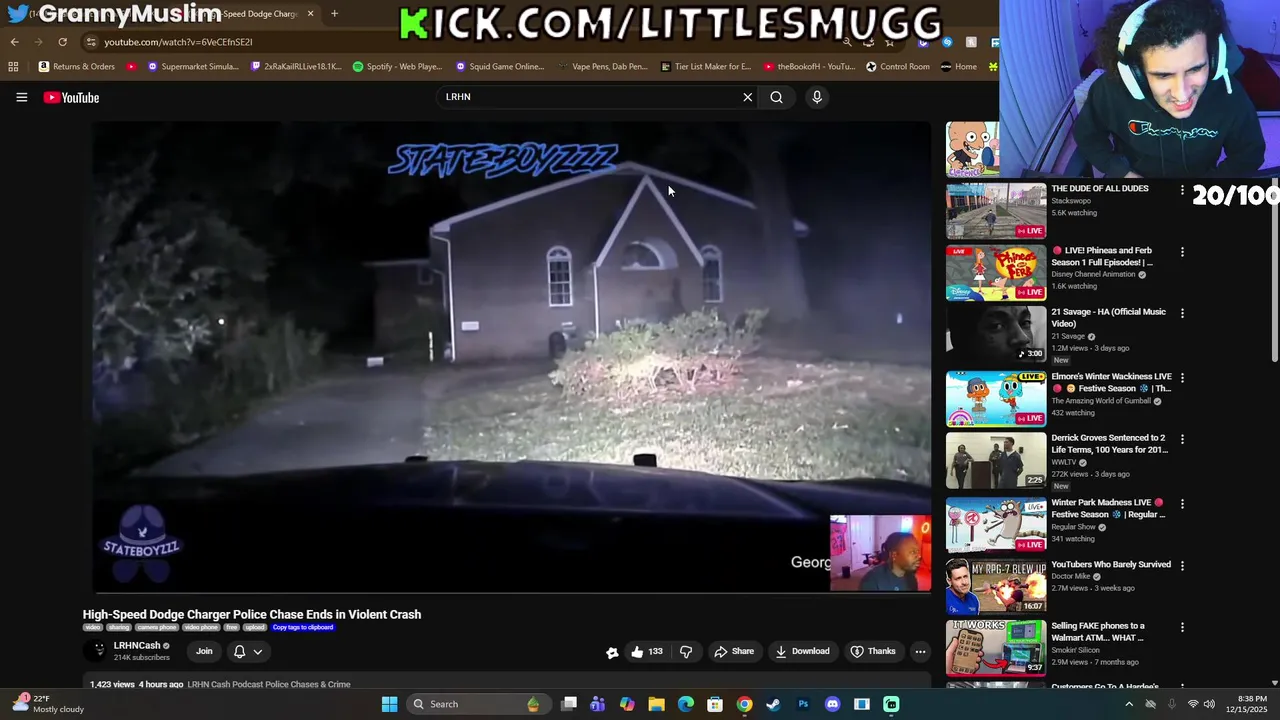Expand notification options chevron
The height and width of the screenshot is (720, 1280).
258,651
